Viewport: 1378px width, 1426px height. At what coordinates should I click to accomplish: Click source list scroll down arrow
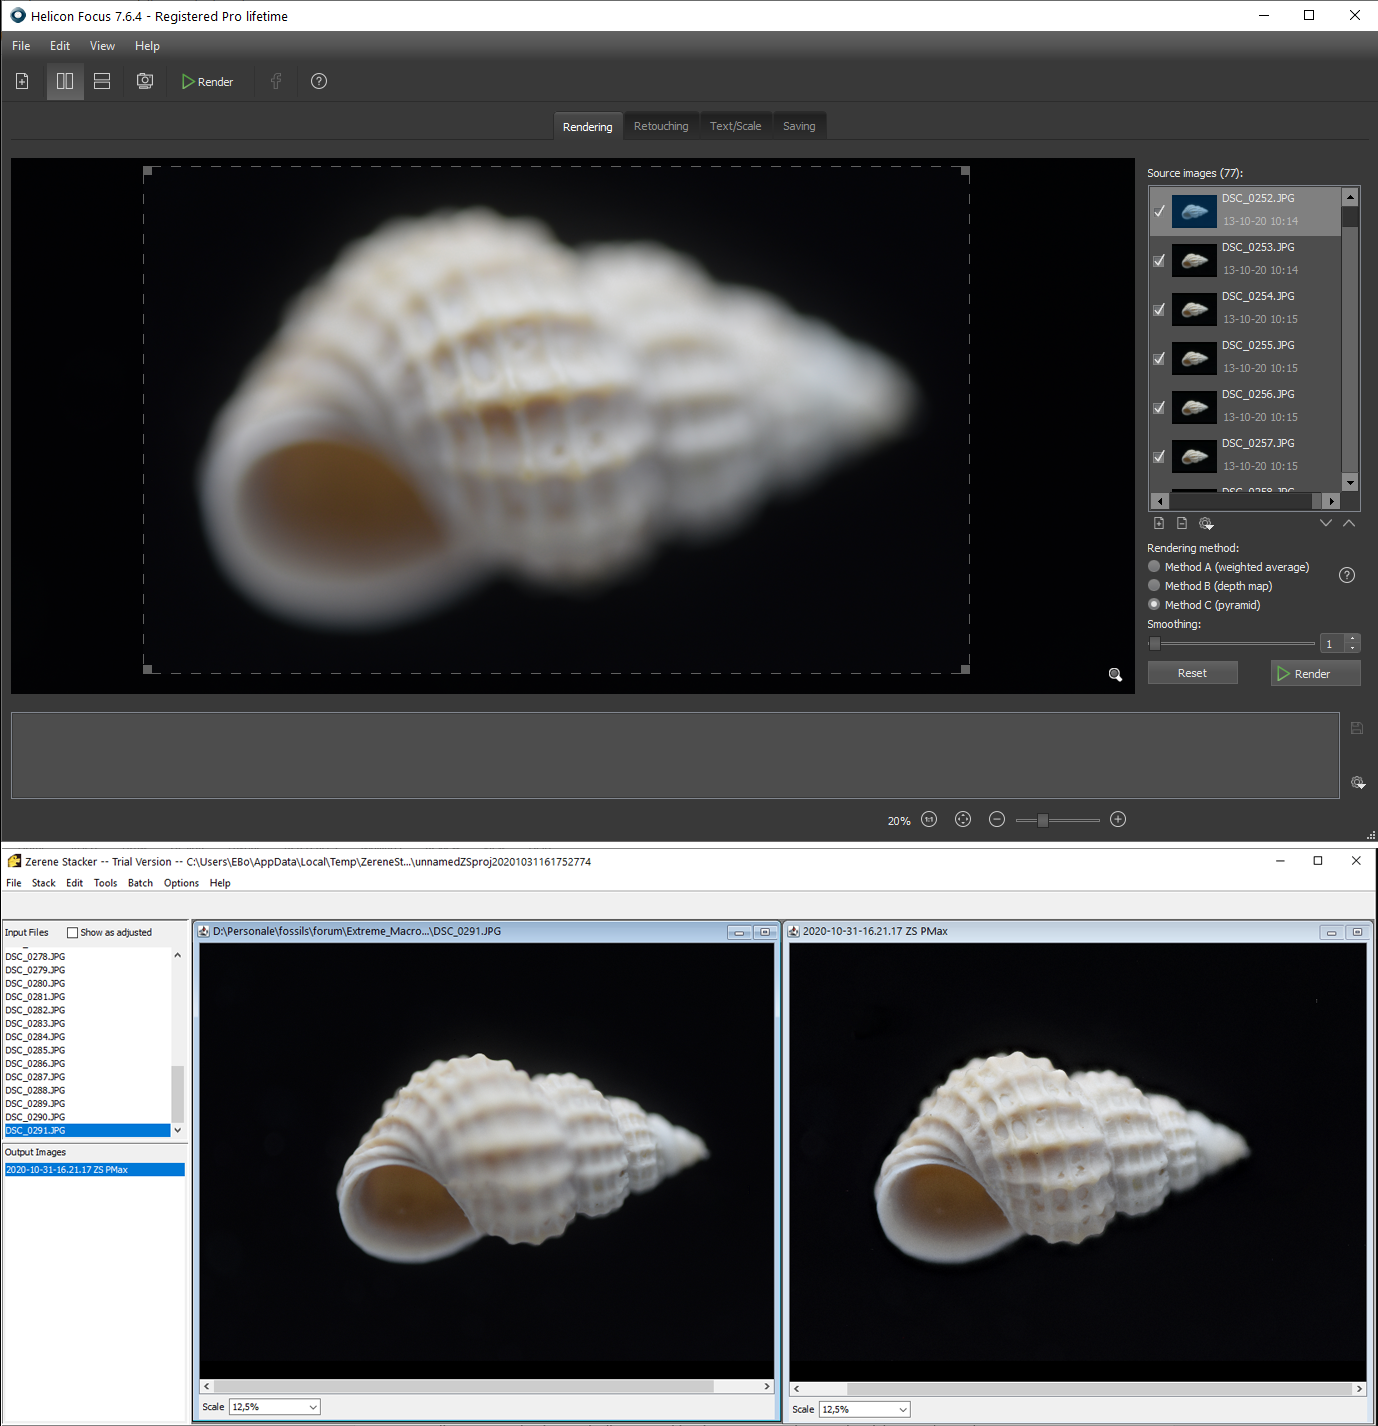[x=1350, y=483]
